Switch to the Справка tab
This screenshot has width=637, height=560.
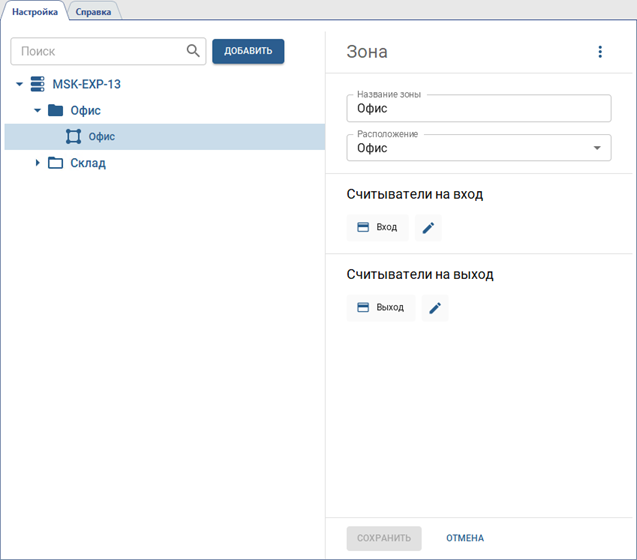(93, 12)
